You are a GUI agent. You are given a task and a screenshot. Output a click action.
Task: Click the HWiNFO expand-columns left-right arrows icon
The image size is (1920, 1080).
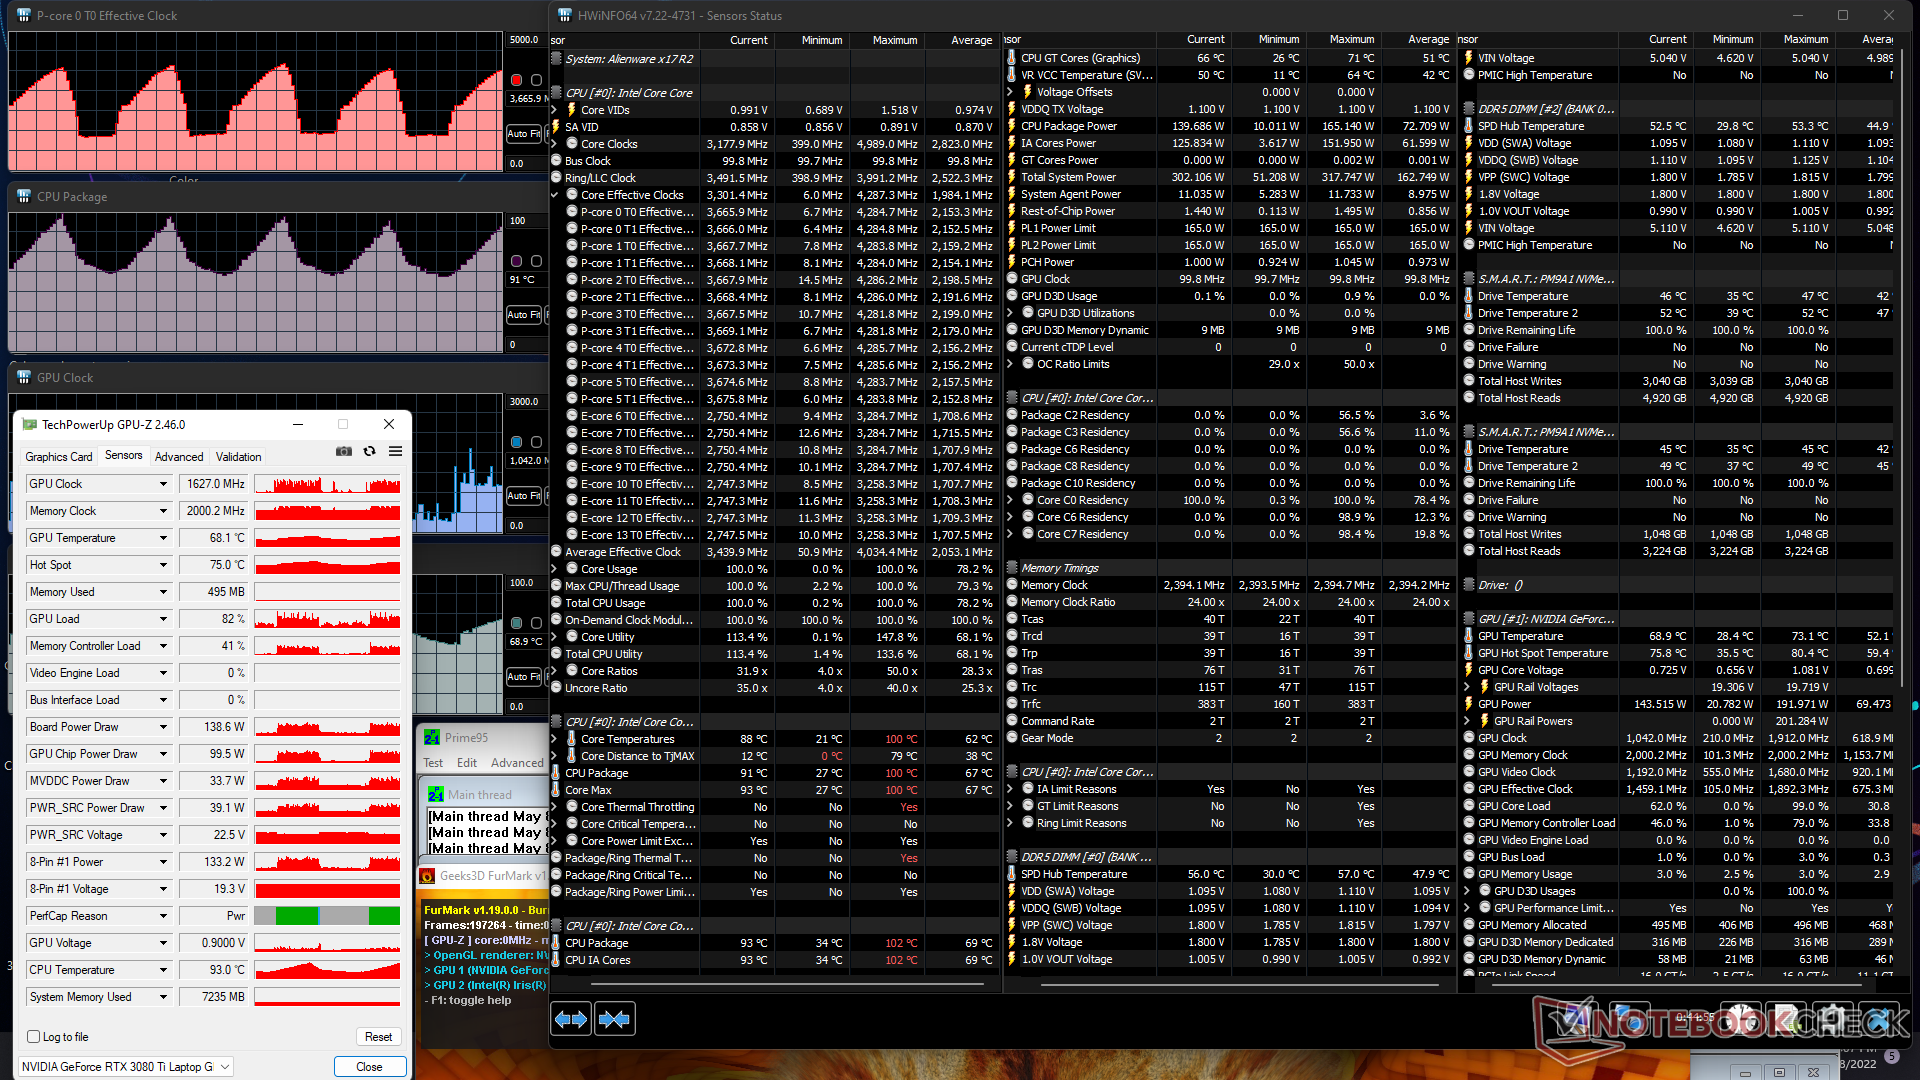[571, 1019]
